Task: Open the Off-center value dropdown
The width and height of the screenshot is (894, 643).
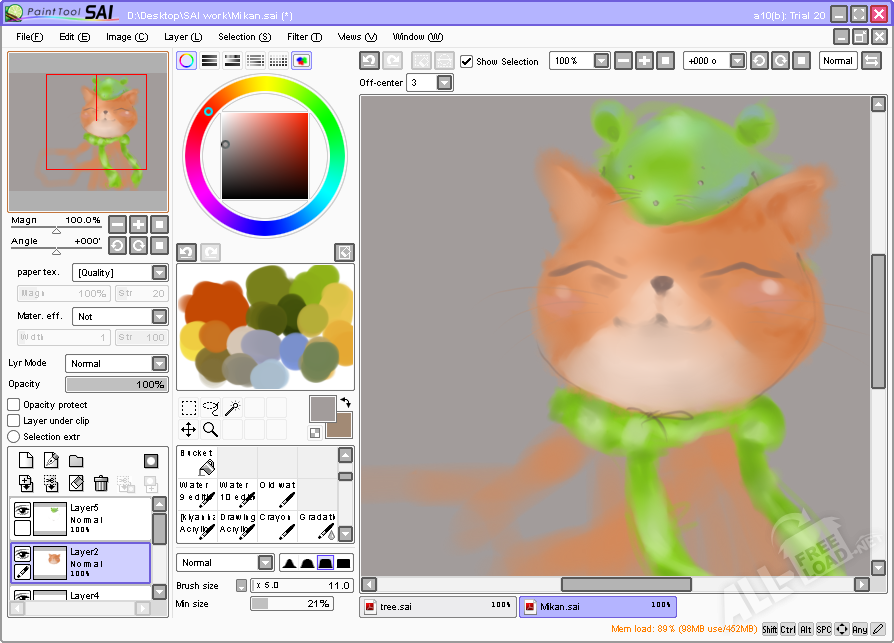Action: 445,83
